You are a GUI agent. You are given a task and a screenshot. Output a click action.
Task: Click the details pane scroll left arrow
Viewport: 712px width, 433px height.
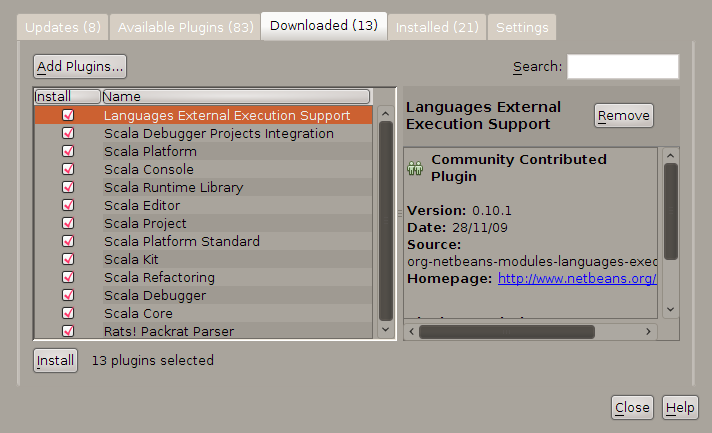(411, 332)
